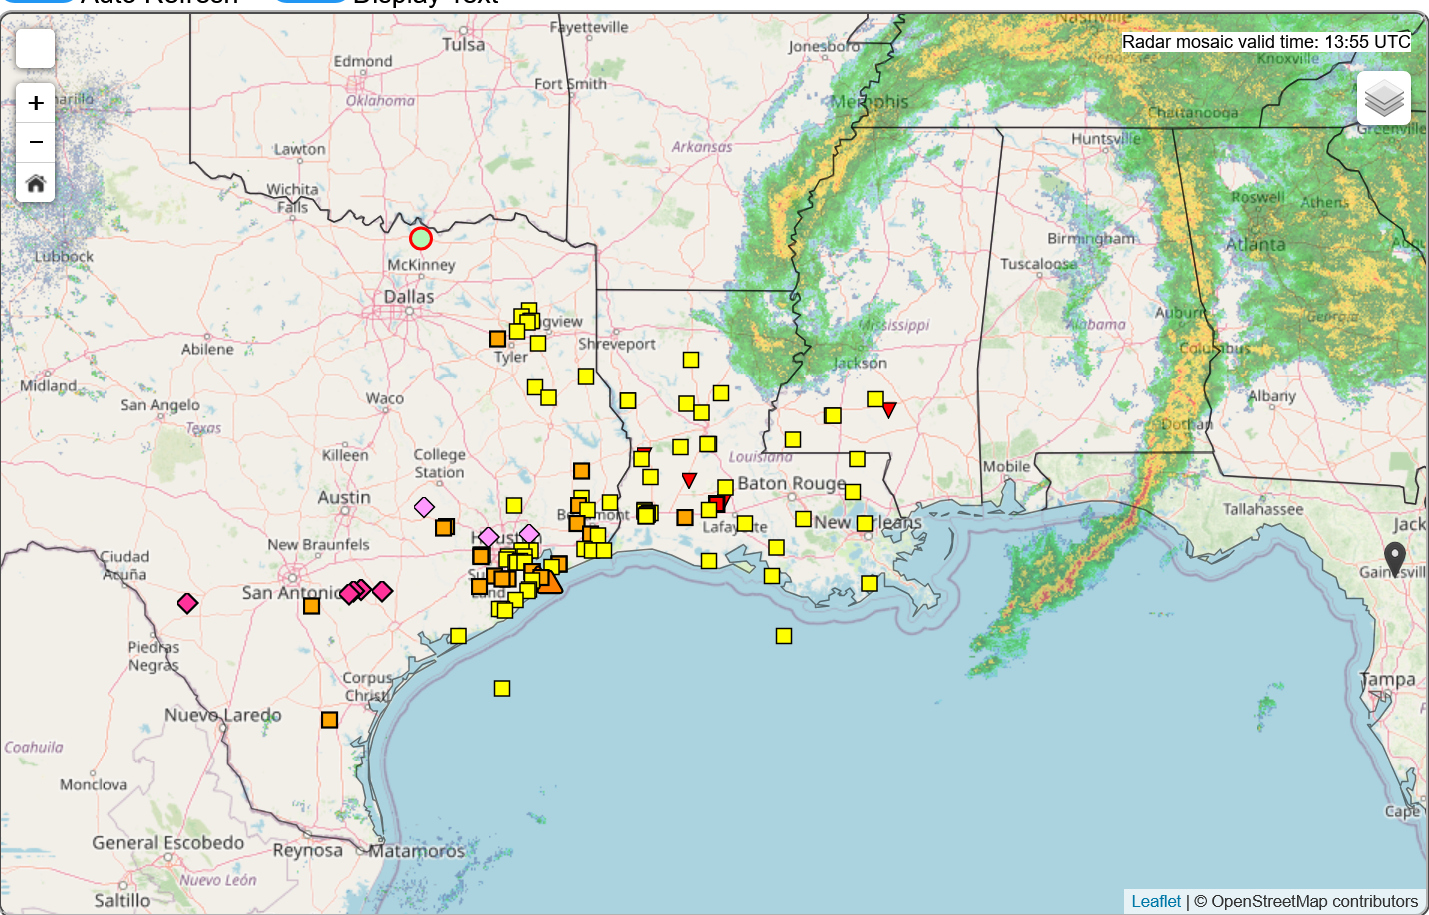Click the blank white control above zoom buttons
This screenshot has width=1429, height=915.
pyautogui.click(x=36, y=48)
